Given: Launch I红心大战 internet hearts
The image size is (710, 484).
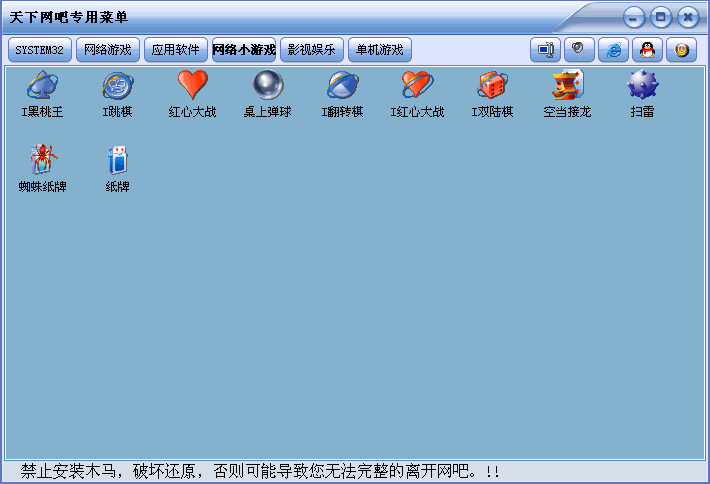Looking at the screenshot, I should point(417,87).
